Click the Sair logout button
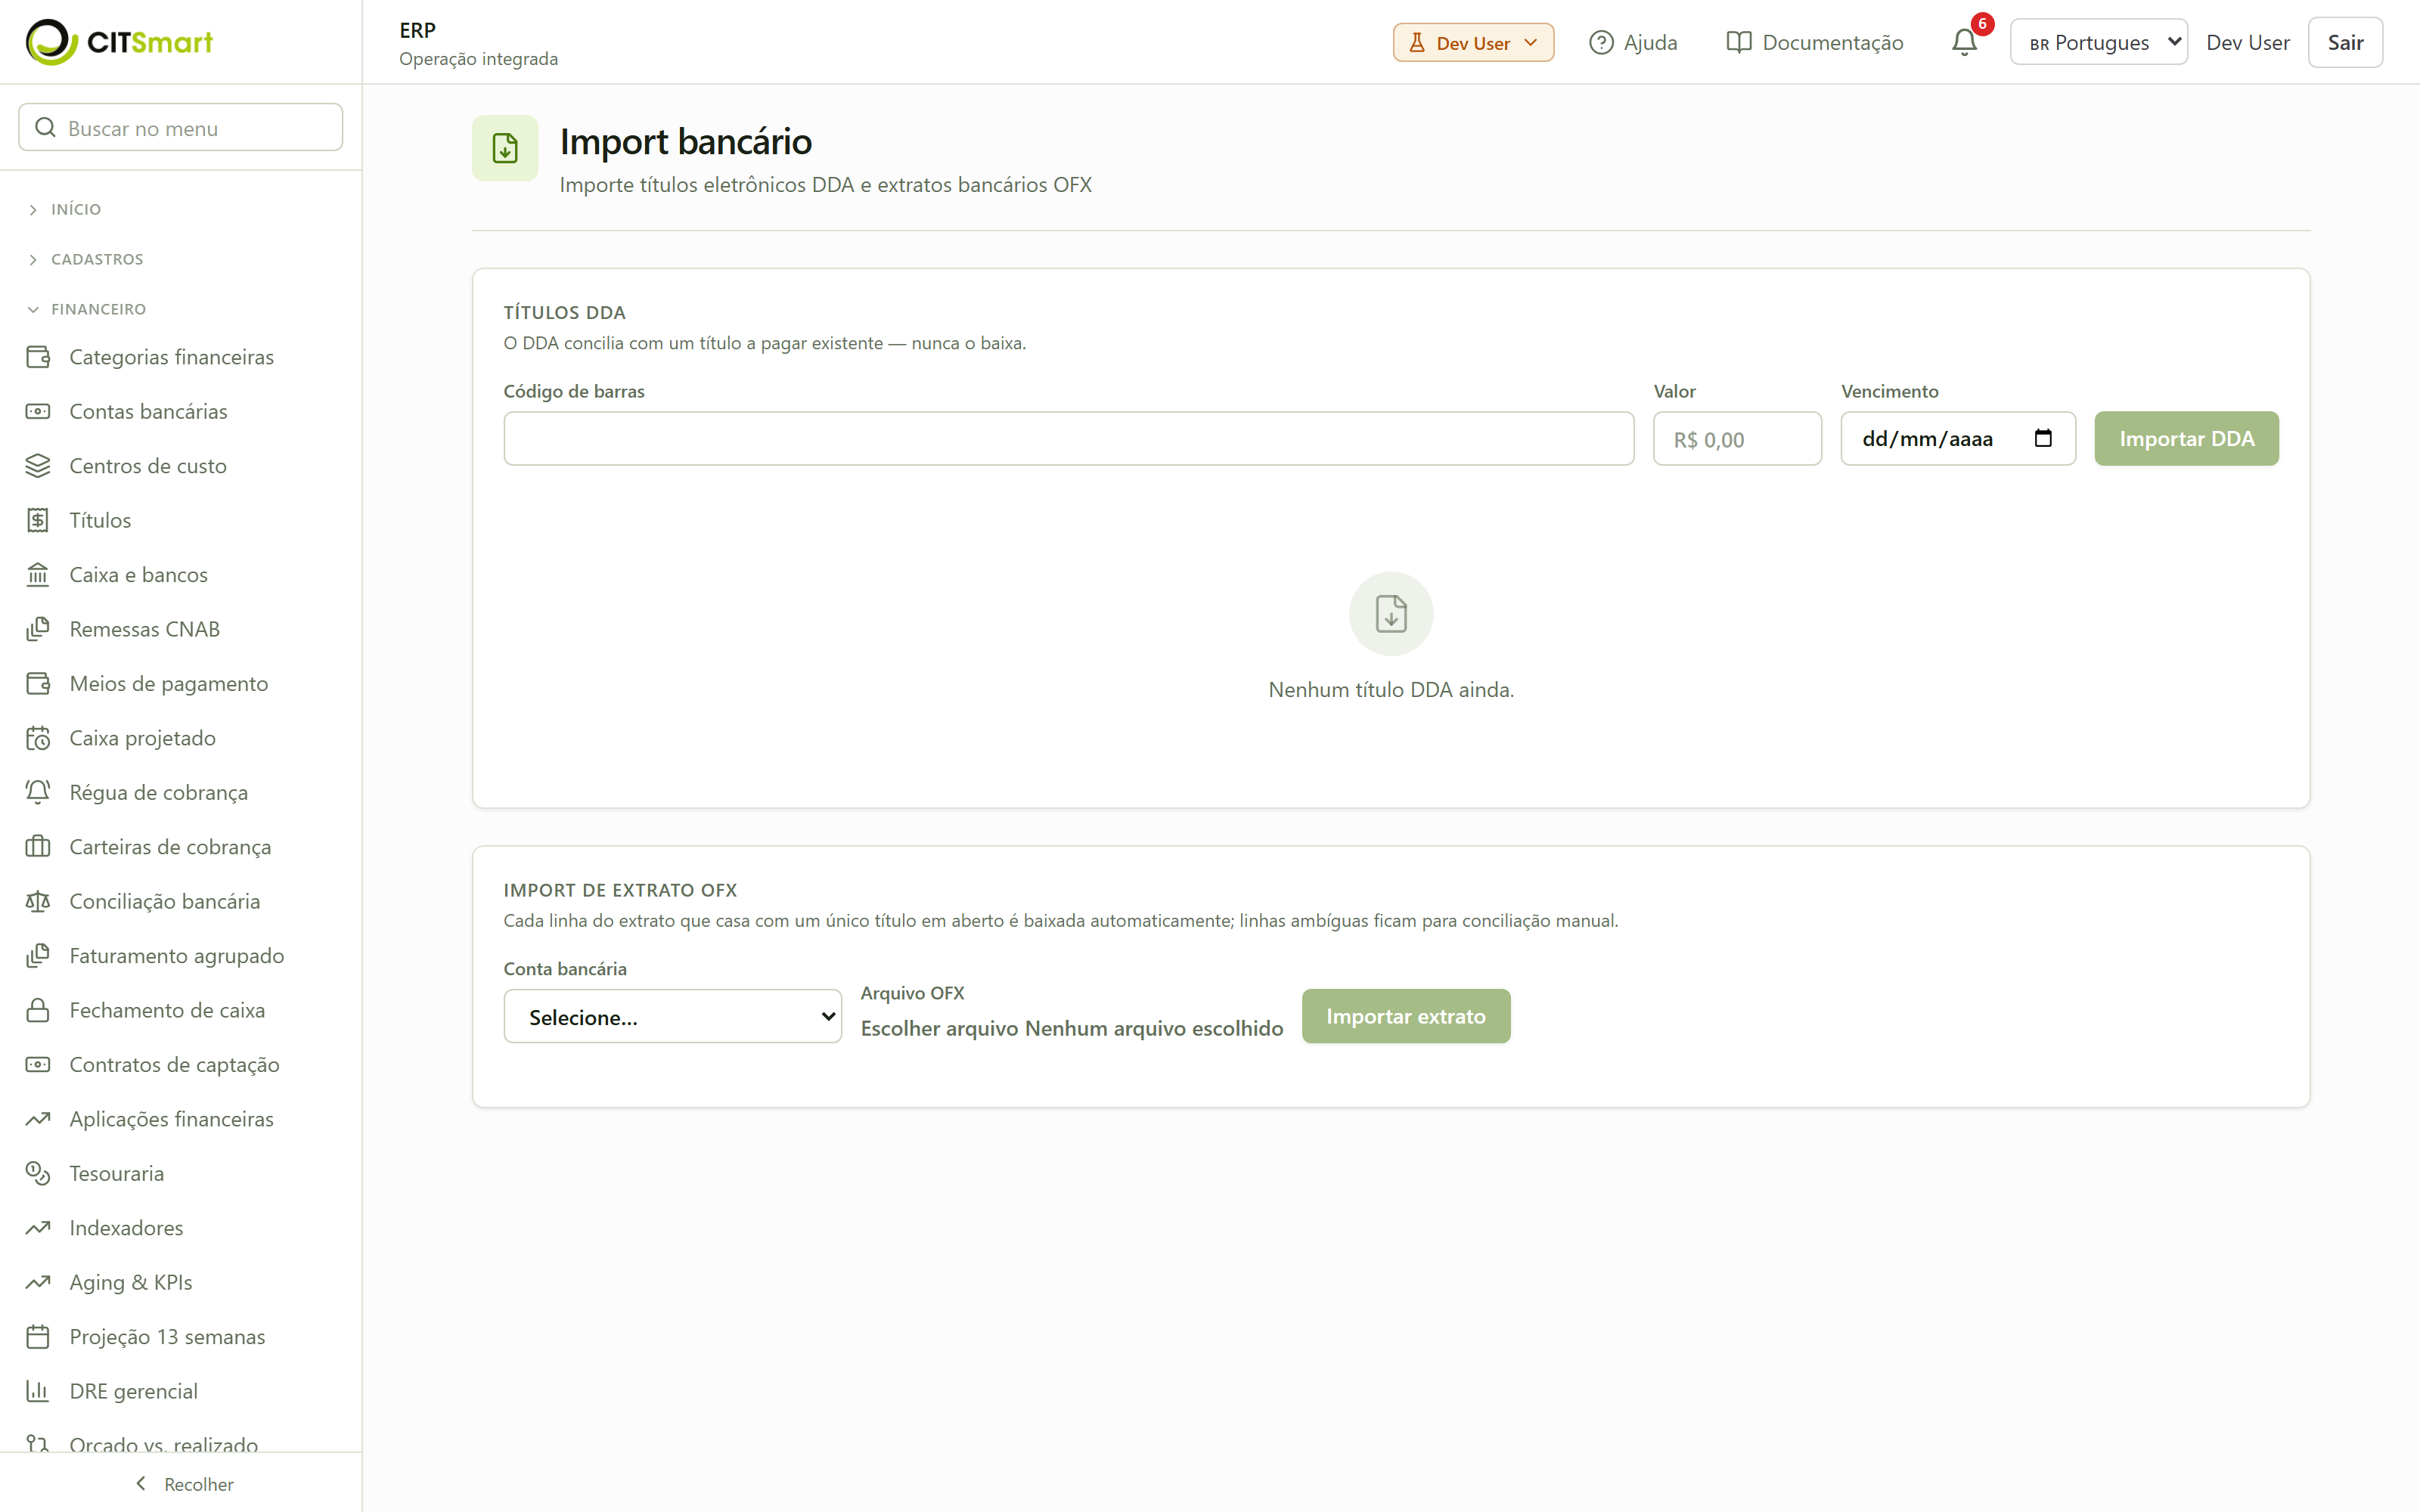 [2345, 42]
